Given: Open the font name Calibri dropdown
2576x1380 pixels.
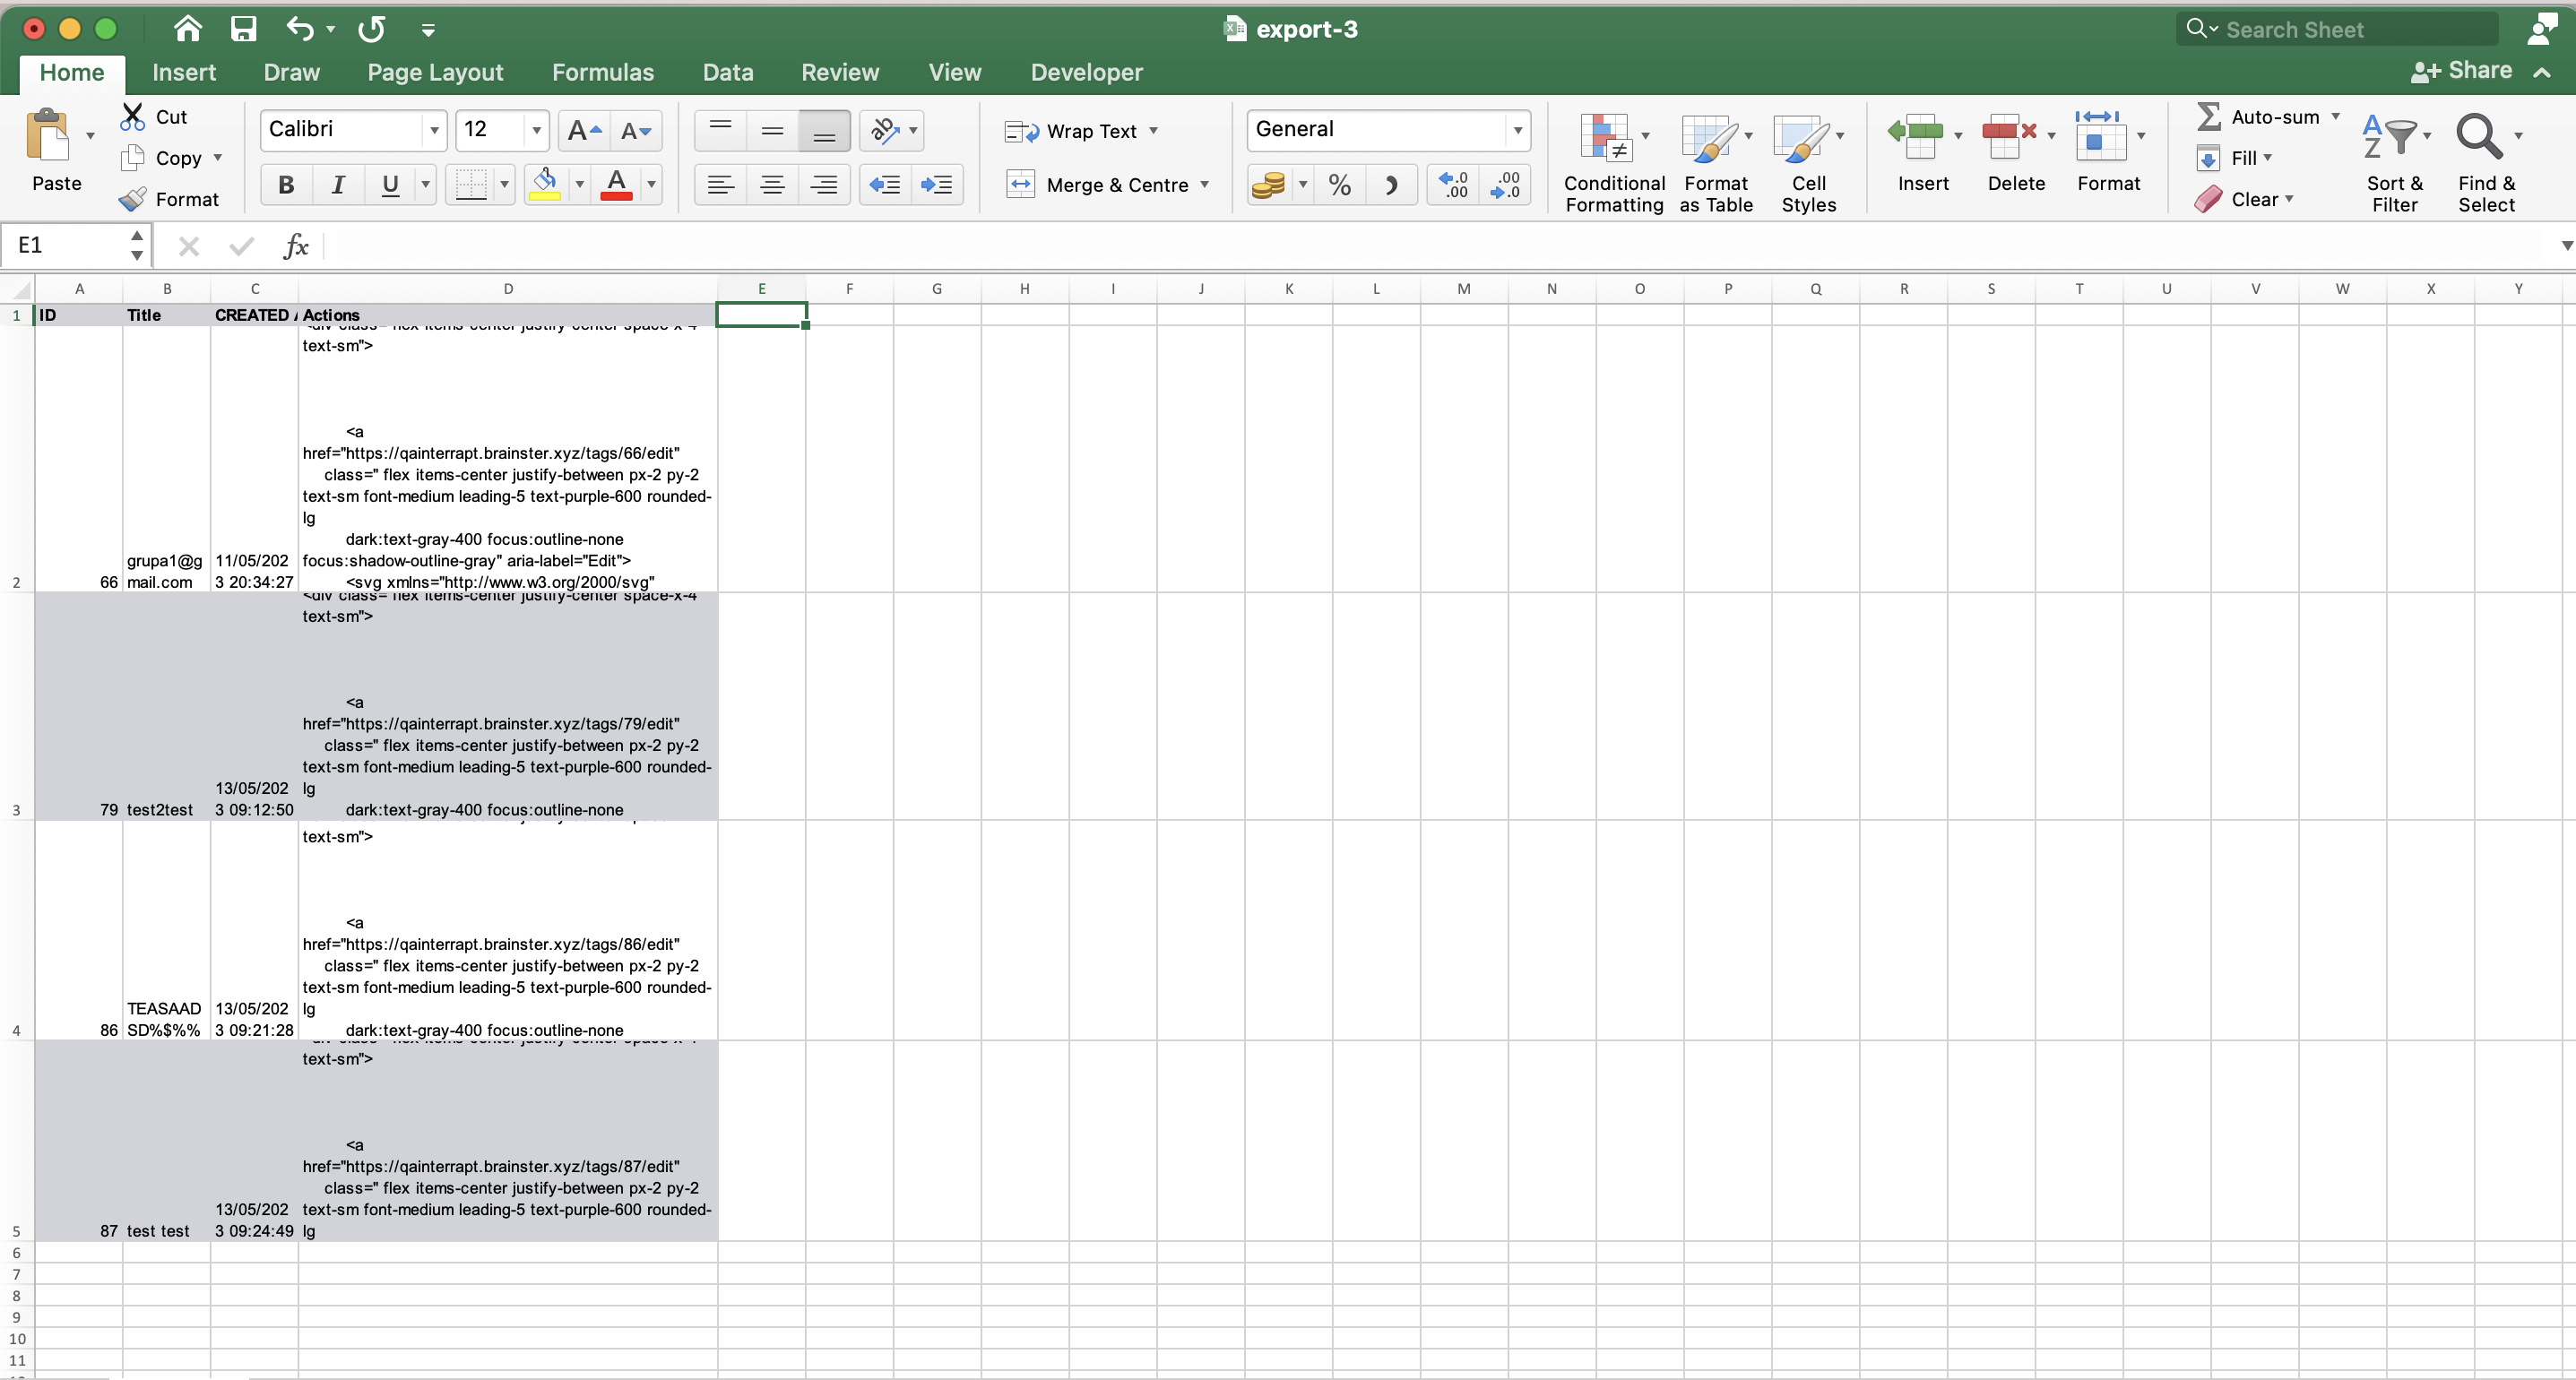Looking at the screenshot, I should (x=434, y=130).
